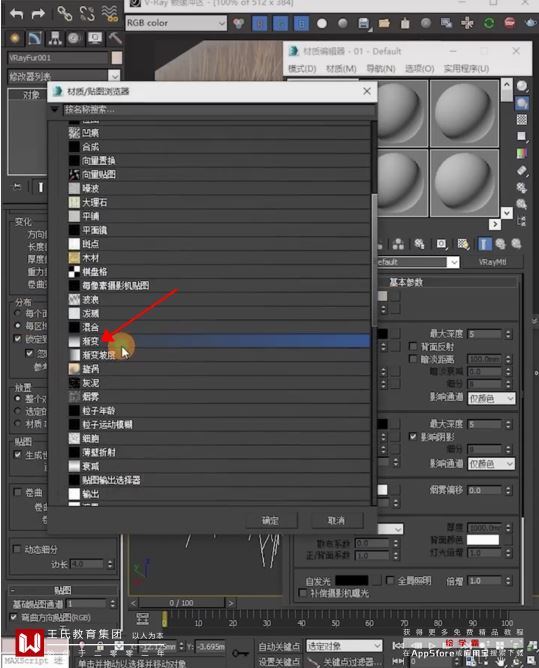Viewport: 539px width, 668px height.
Task: Select the 大理石 marble map entry
Action: pyautogui.click(x=219, y=202)
